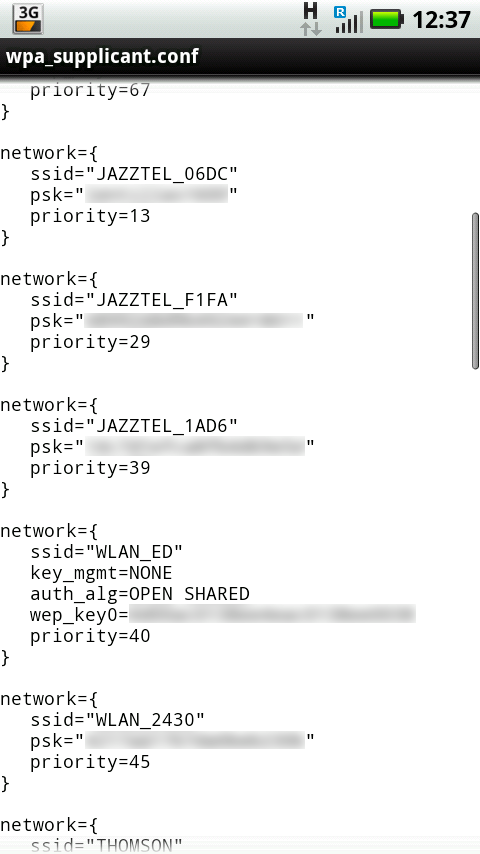
Task: Click the ssid="JAZZTEL_06DC" line
Action: [x=134, y=174]
